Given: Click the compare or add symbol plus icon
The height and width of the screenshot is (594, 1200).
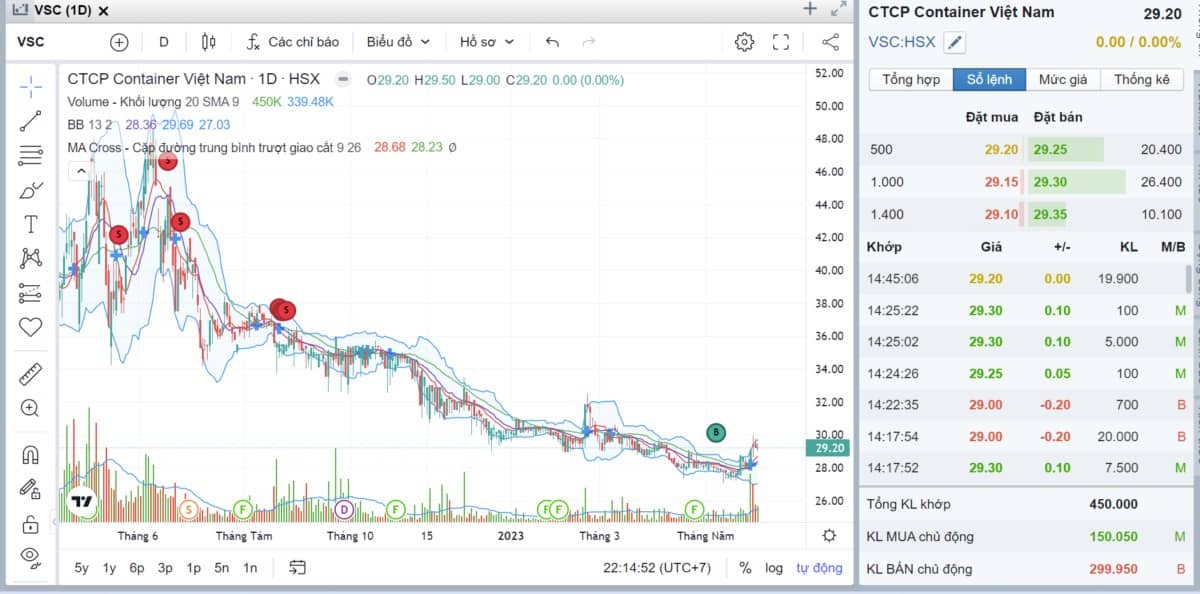Looking at the screenshot, I should (119, 42).
